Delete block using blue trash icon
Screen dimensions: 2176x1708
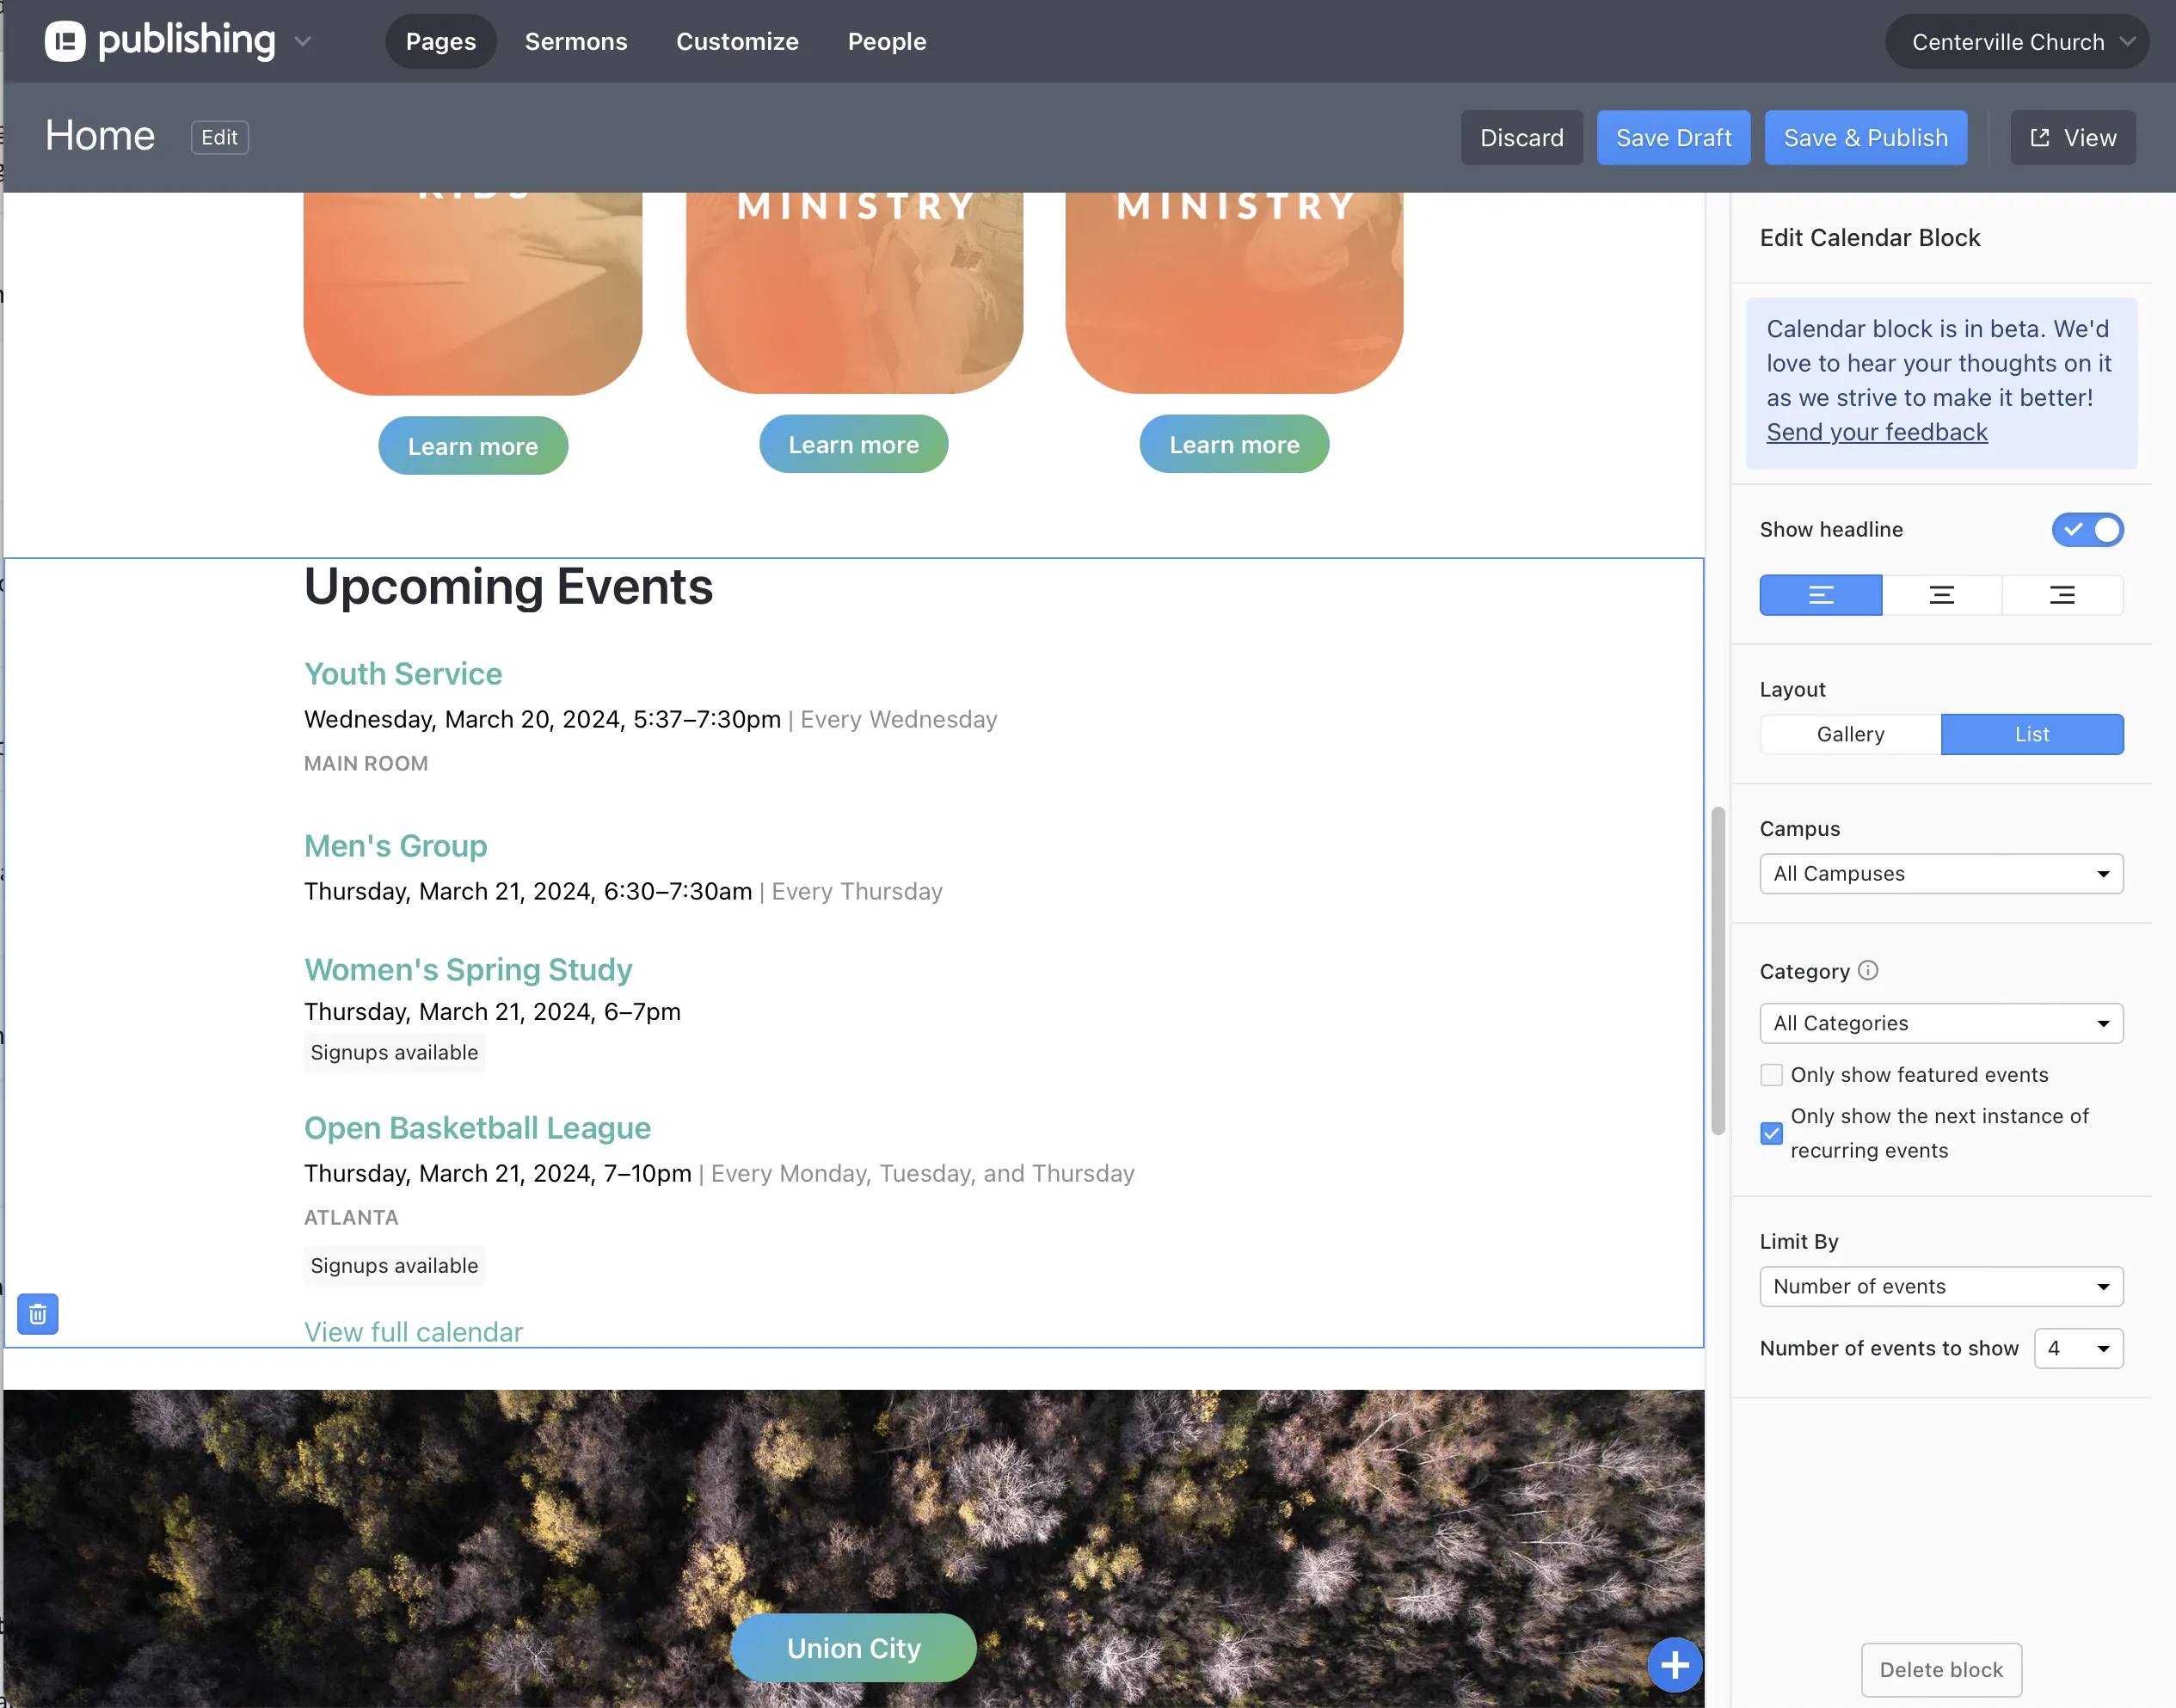pyautogui.click(x=38, y=1313)
